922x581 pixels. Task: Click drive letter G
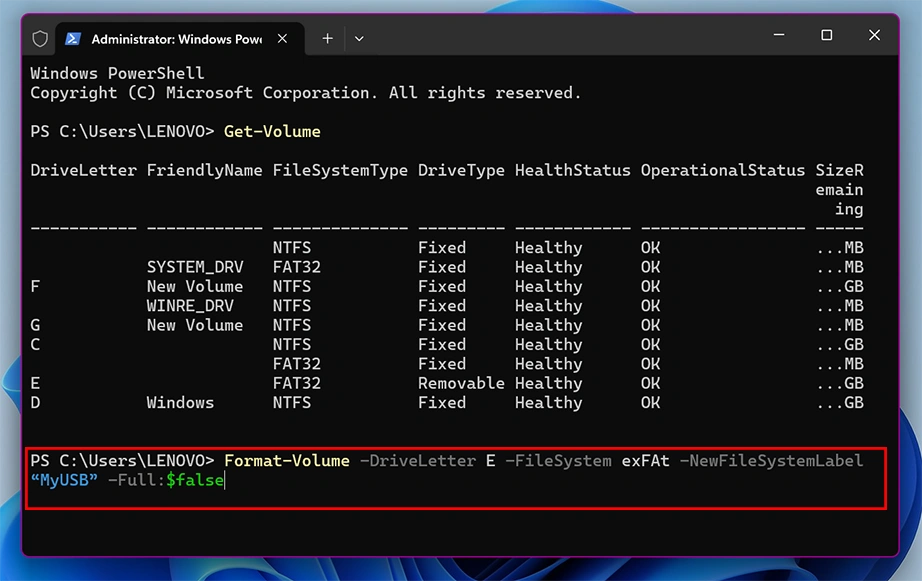[35, 325]
